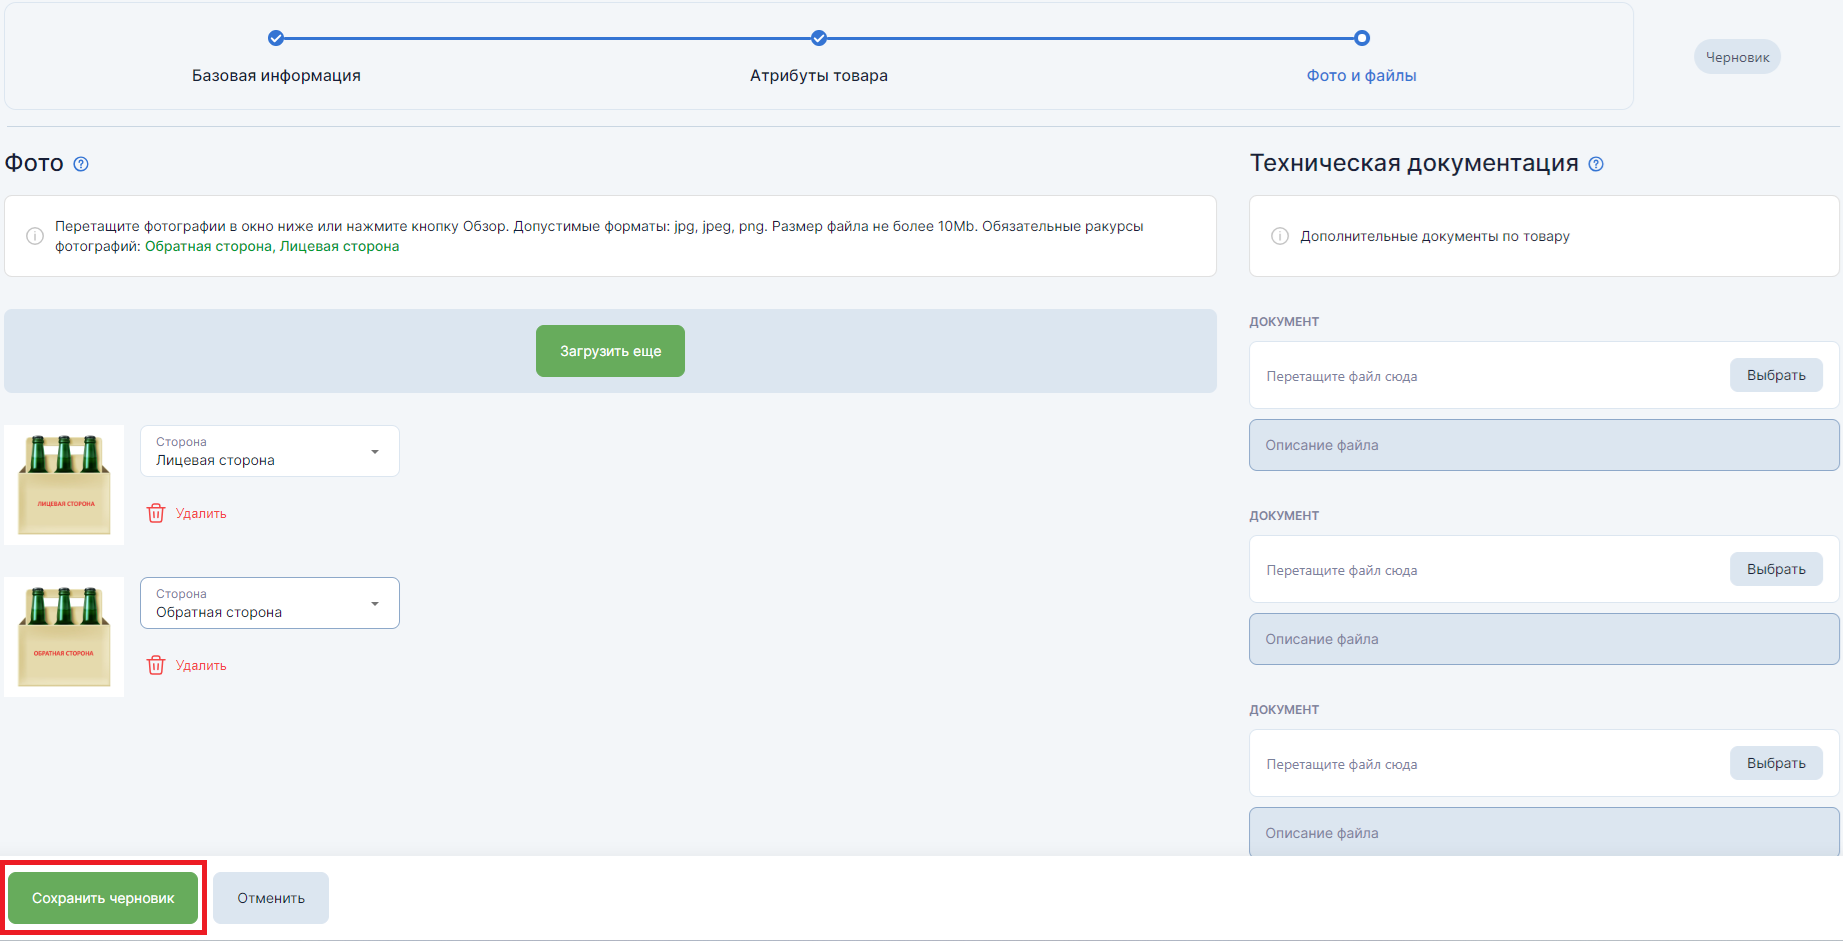Open back side bottle pack thumbnail
This screenshot has height=941, width=1843.
tap(64, 637)
